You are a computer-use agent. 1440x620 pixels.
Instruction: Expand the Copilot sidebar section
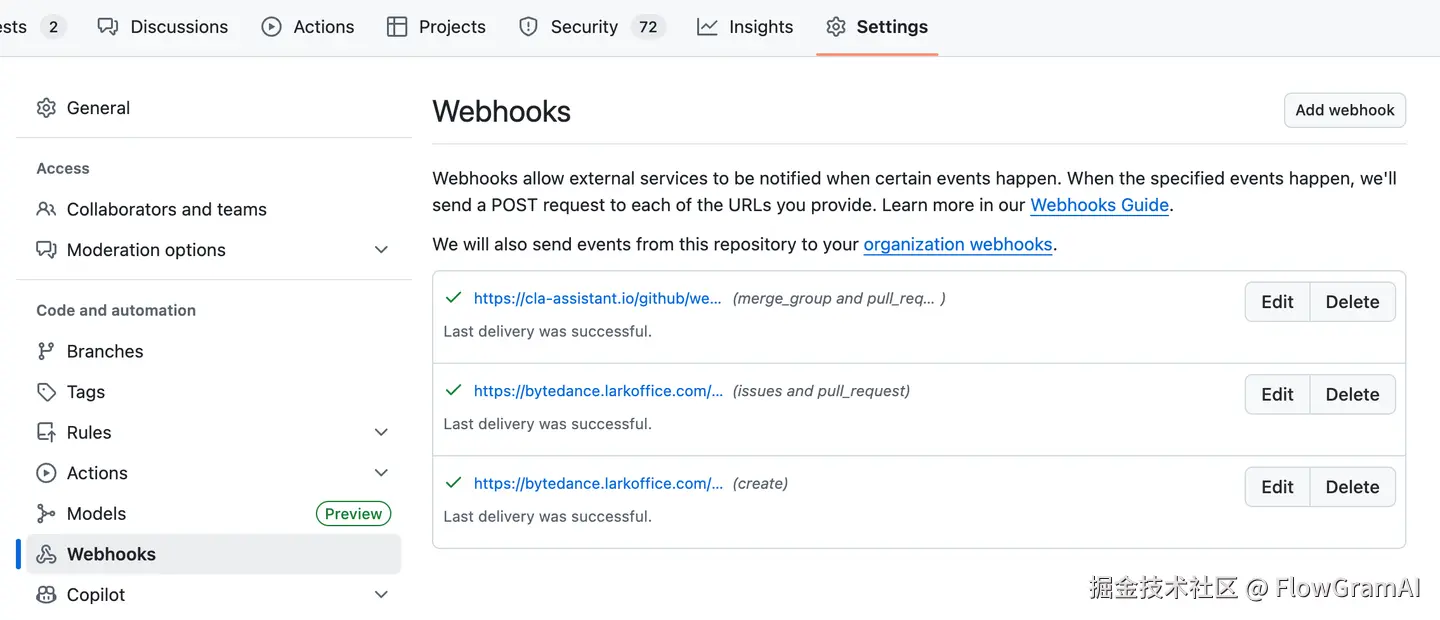(381, 595)
